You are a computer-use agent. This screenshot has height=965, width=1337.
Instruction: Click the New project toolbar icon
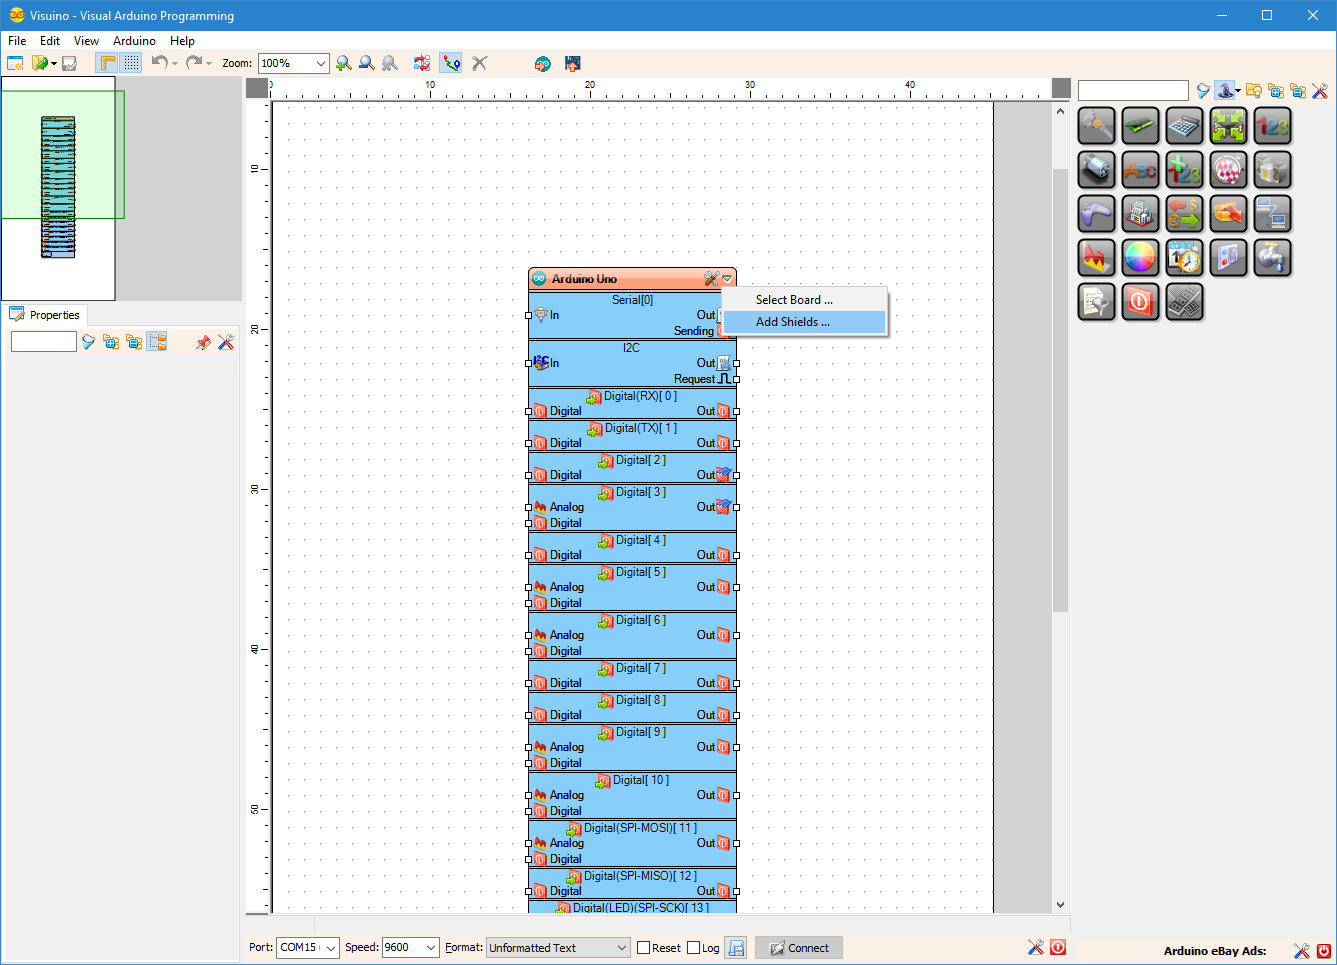click(x=16, y=63)
